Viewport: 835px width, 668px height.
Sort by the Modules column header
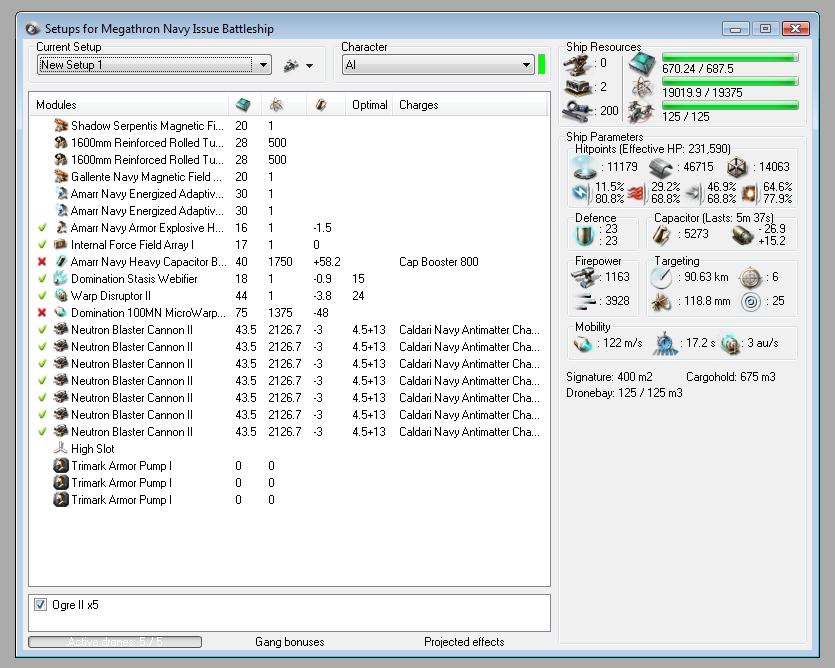[56, 105]
